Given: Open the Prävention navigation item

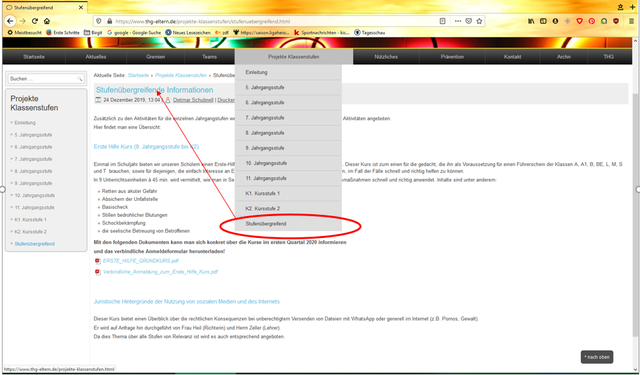Looking at the screenshot, I should (452, 57).
